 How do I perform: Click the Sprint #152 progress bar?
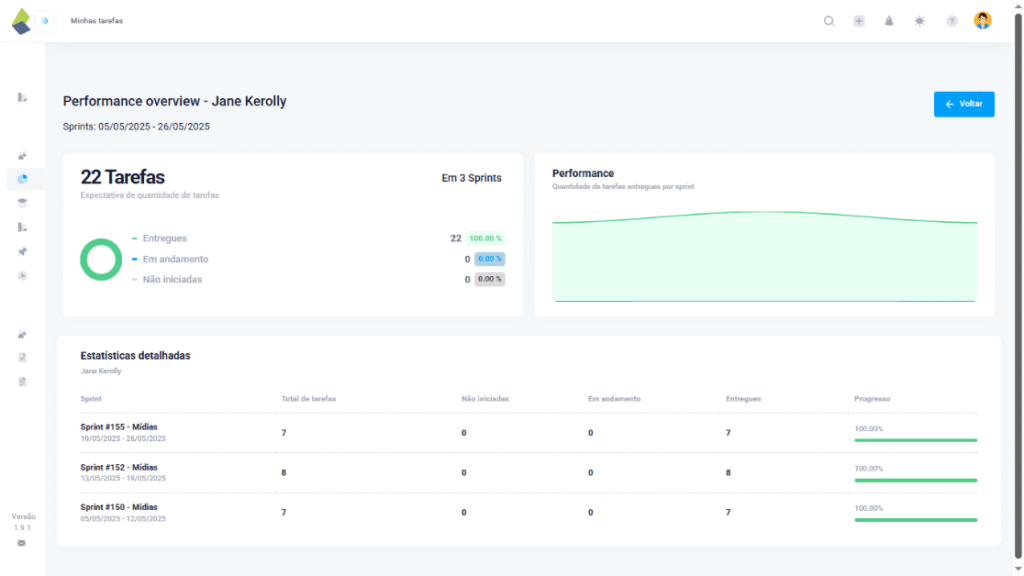coord(916,481)
